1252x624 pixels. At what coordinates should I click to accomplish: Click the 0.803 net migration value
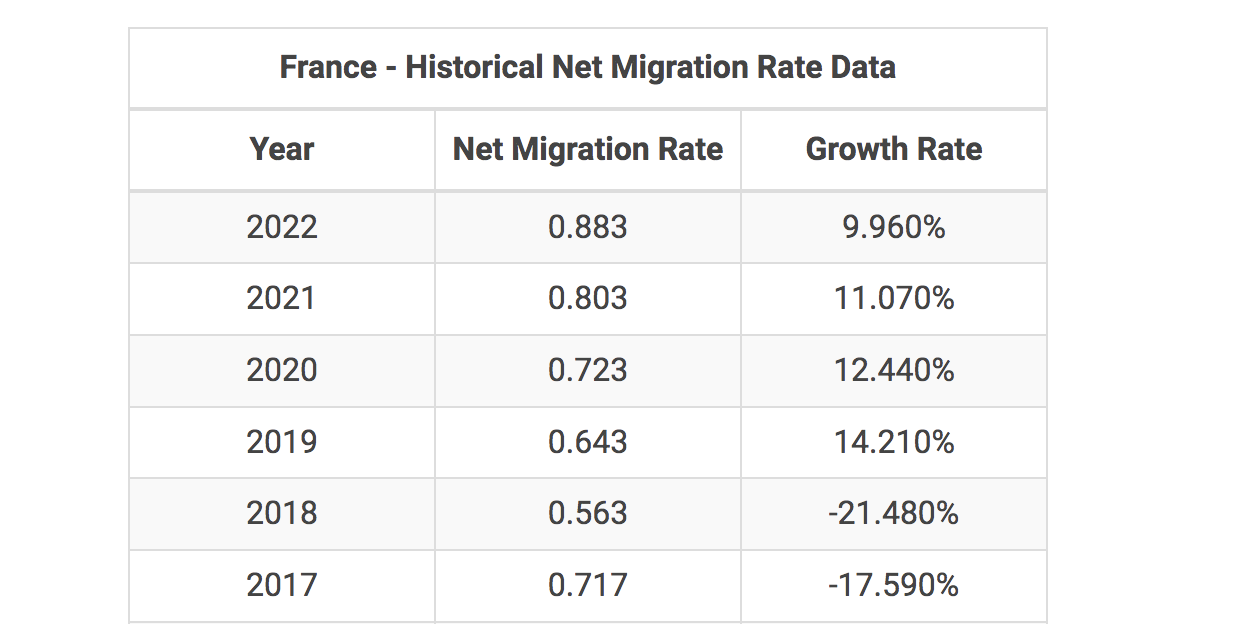588,298
